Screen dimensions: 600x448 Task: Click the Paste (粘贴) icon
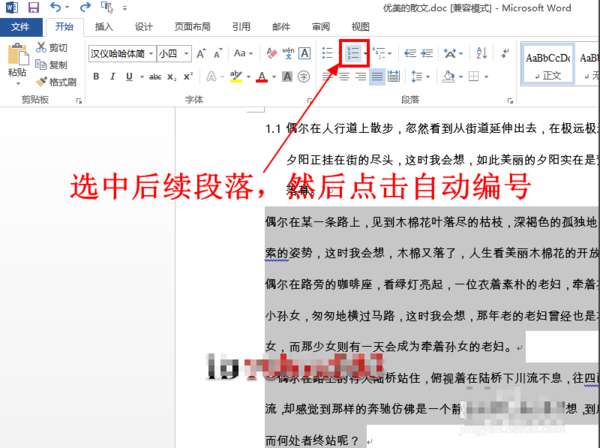[18, 55]
